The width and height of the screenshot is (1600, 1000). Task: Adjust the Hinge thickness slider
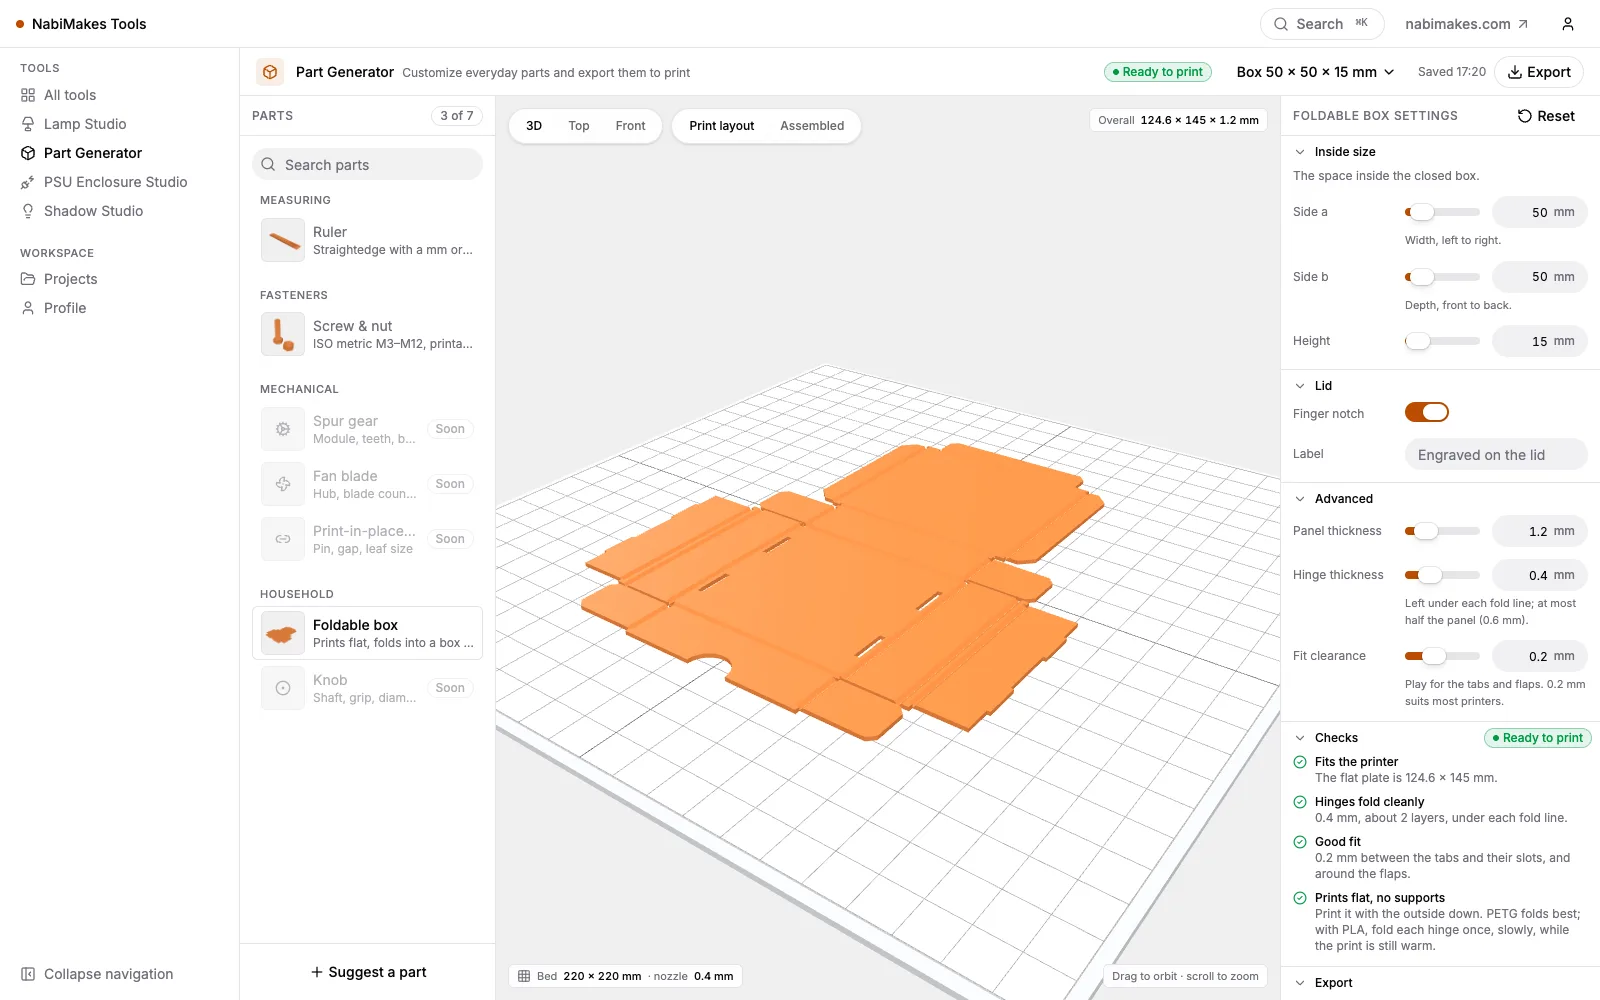point(1442,575)
